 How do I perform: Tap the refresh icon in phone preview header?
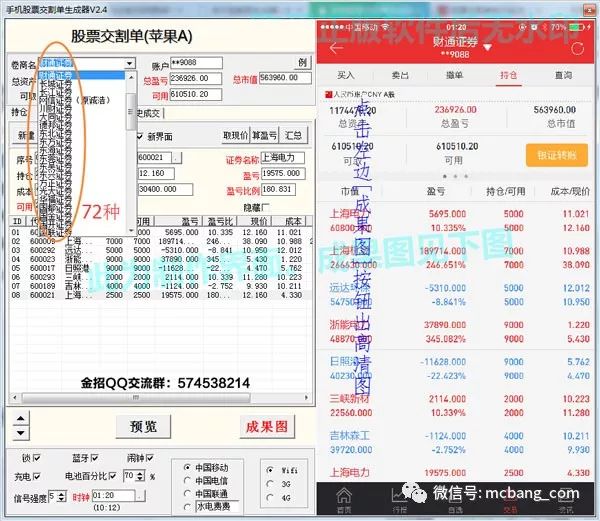(x=577, y=49)
